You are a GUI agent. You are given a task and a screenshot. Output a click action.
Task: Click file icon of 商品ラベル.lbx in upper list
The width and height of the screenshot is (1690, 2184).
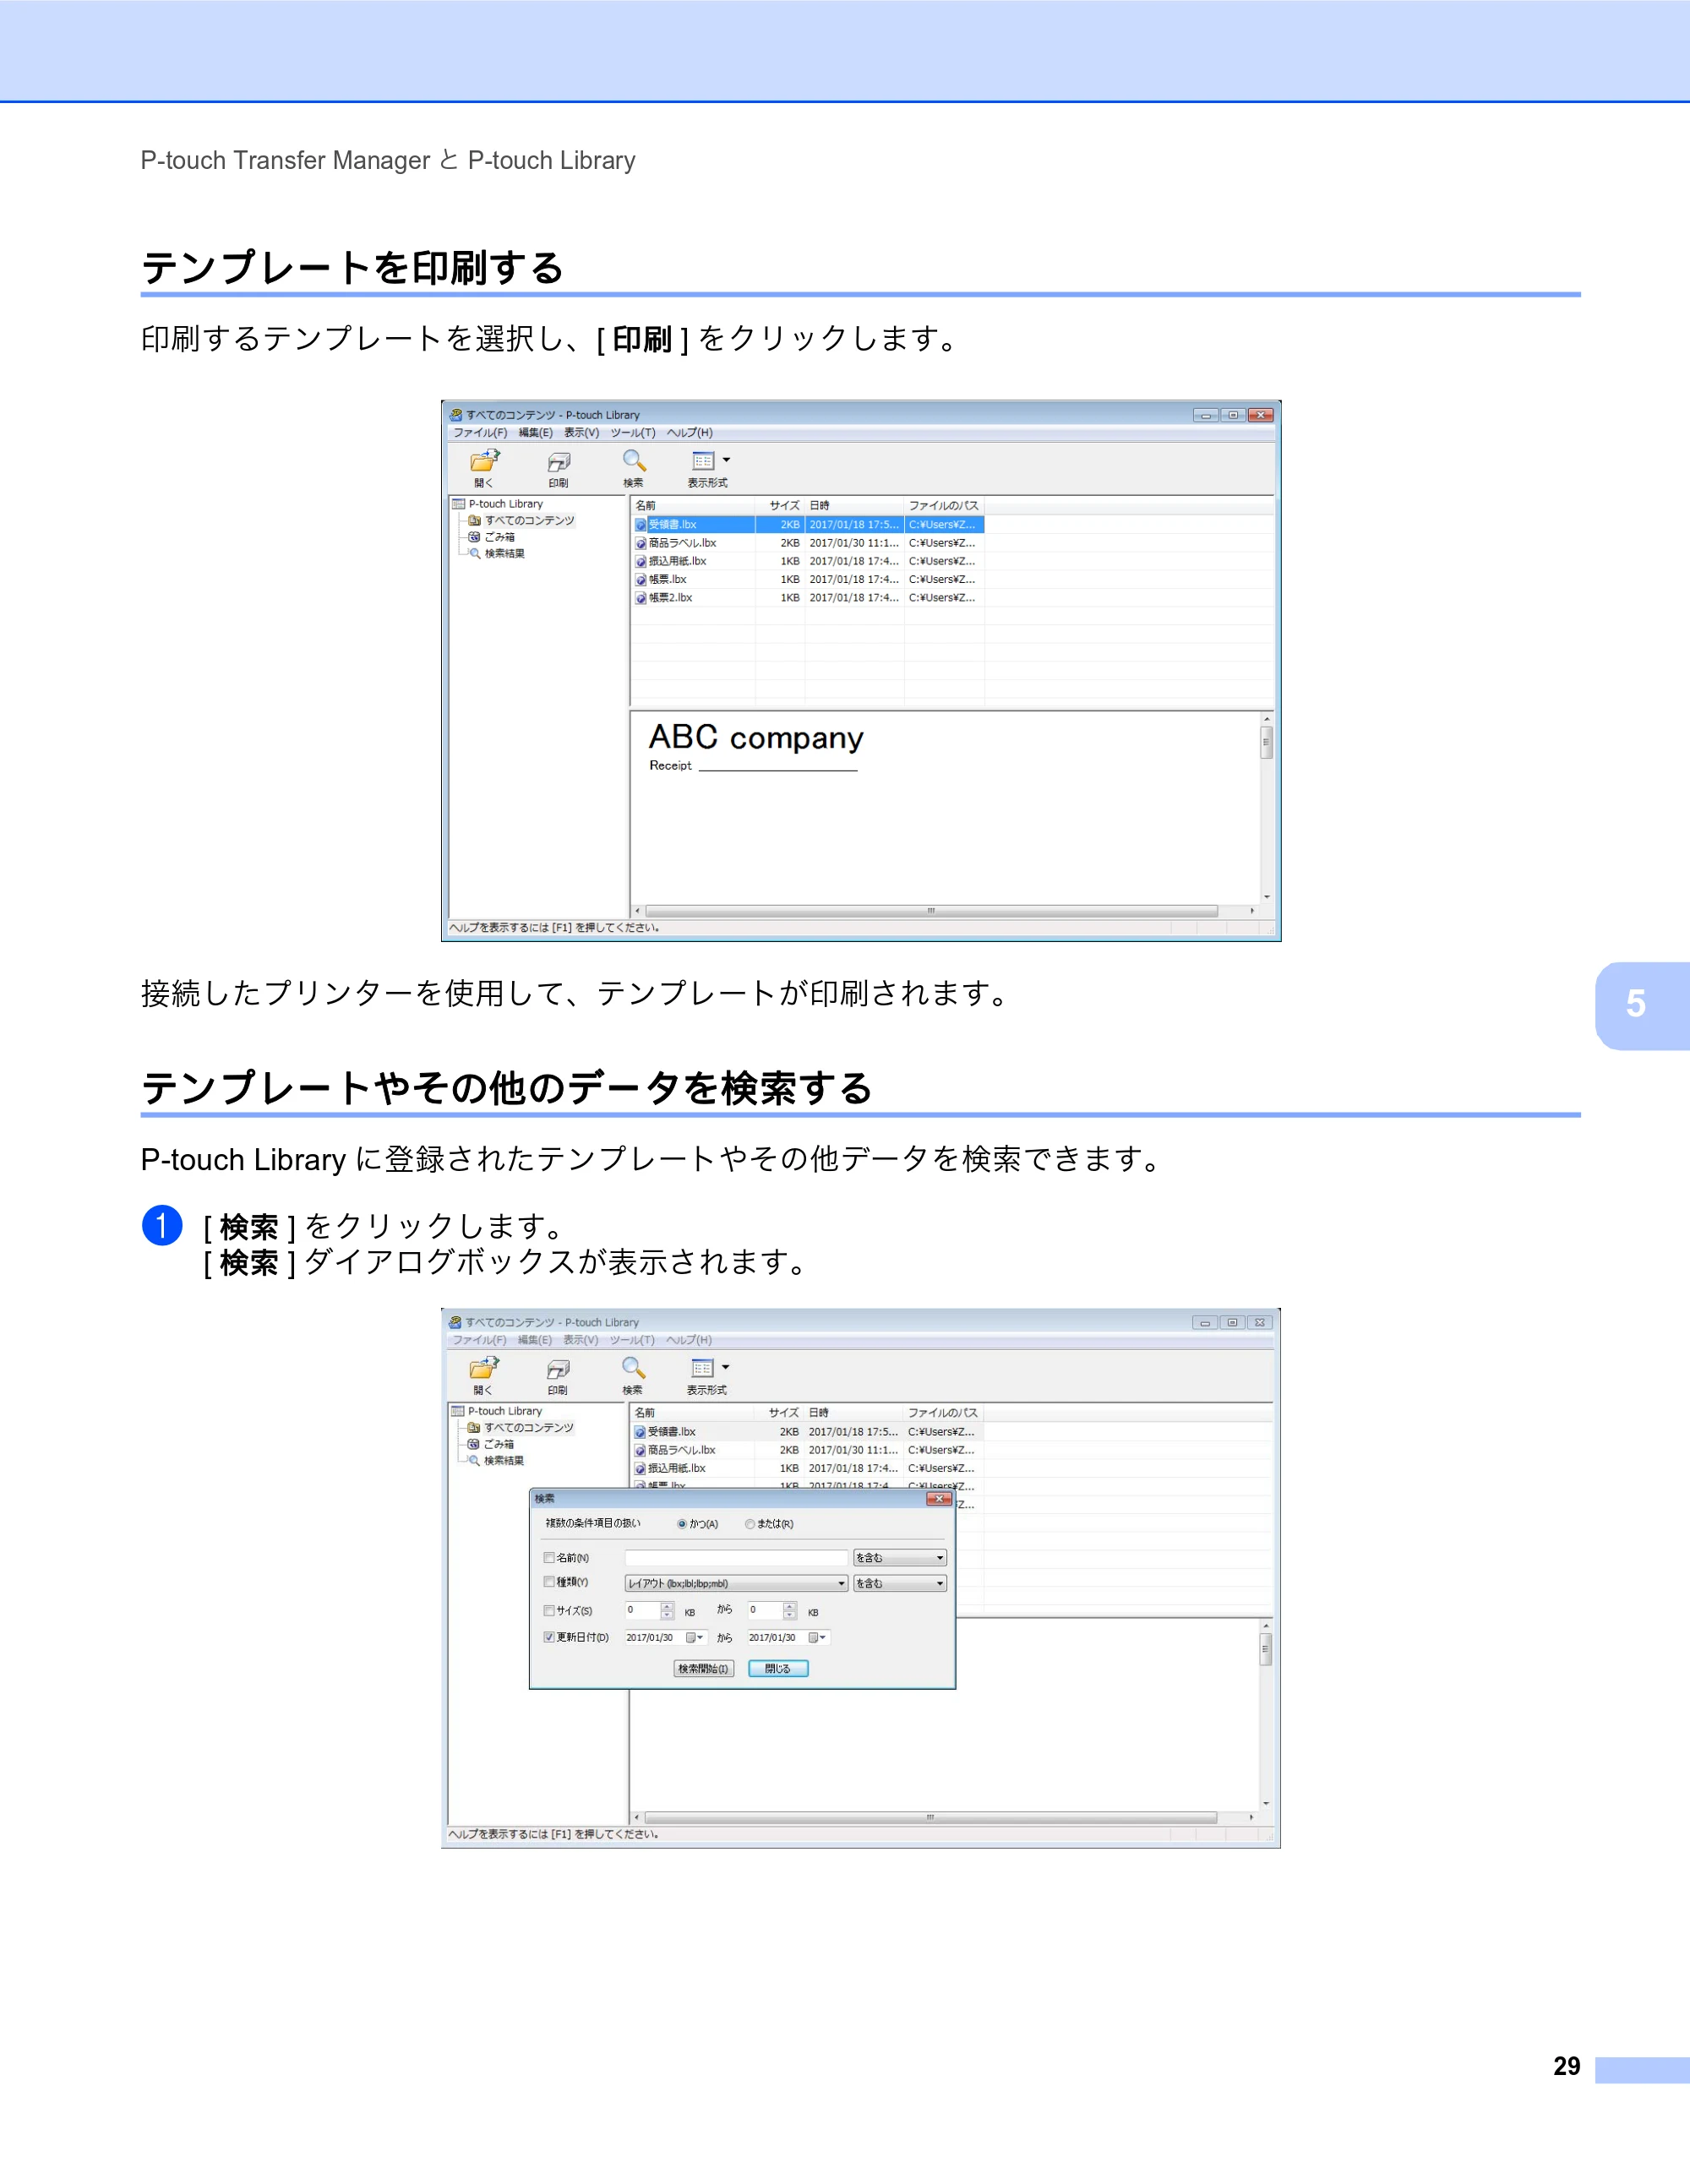tap(641, 543)
